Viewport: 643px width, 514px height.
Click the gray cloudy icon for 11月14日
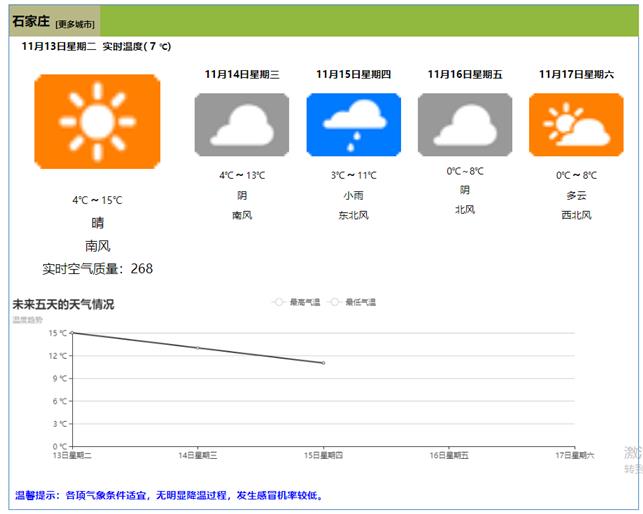coord(242,125)
